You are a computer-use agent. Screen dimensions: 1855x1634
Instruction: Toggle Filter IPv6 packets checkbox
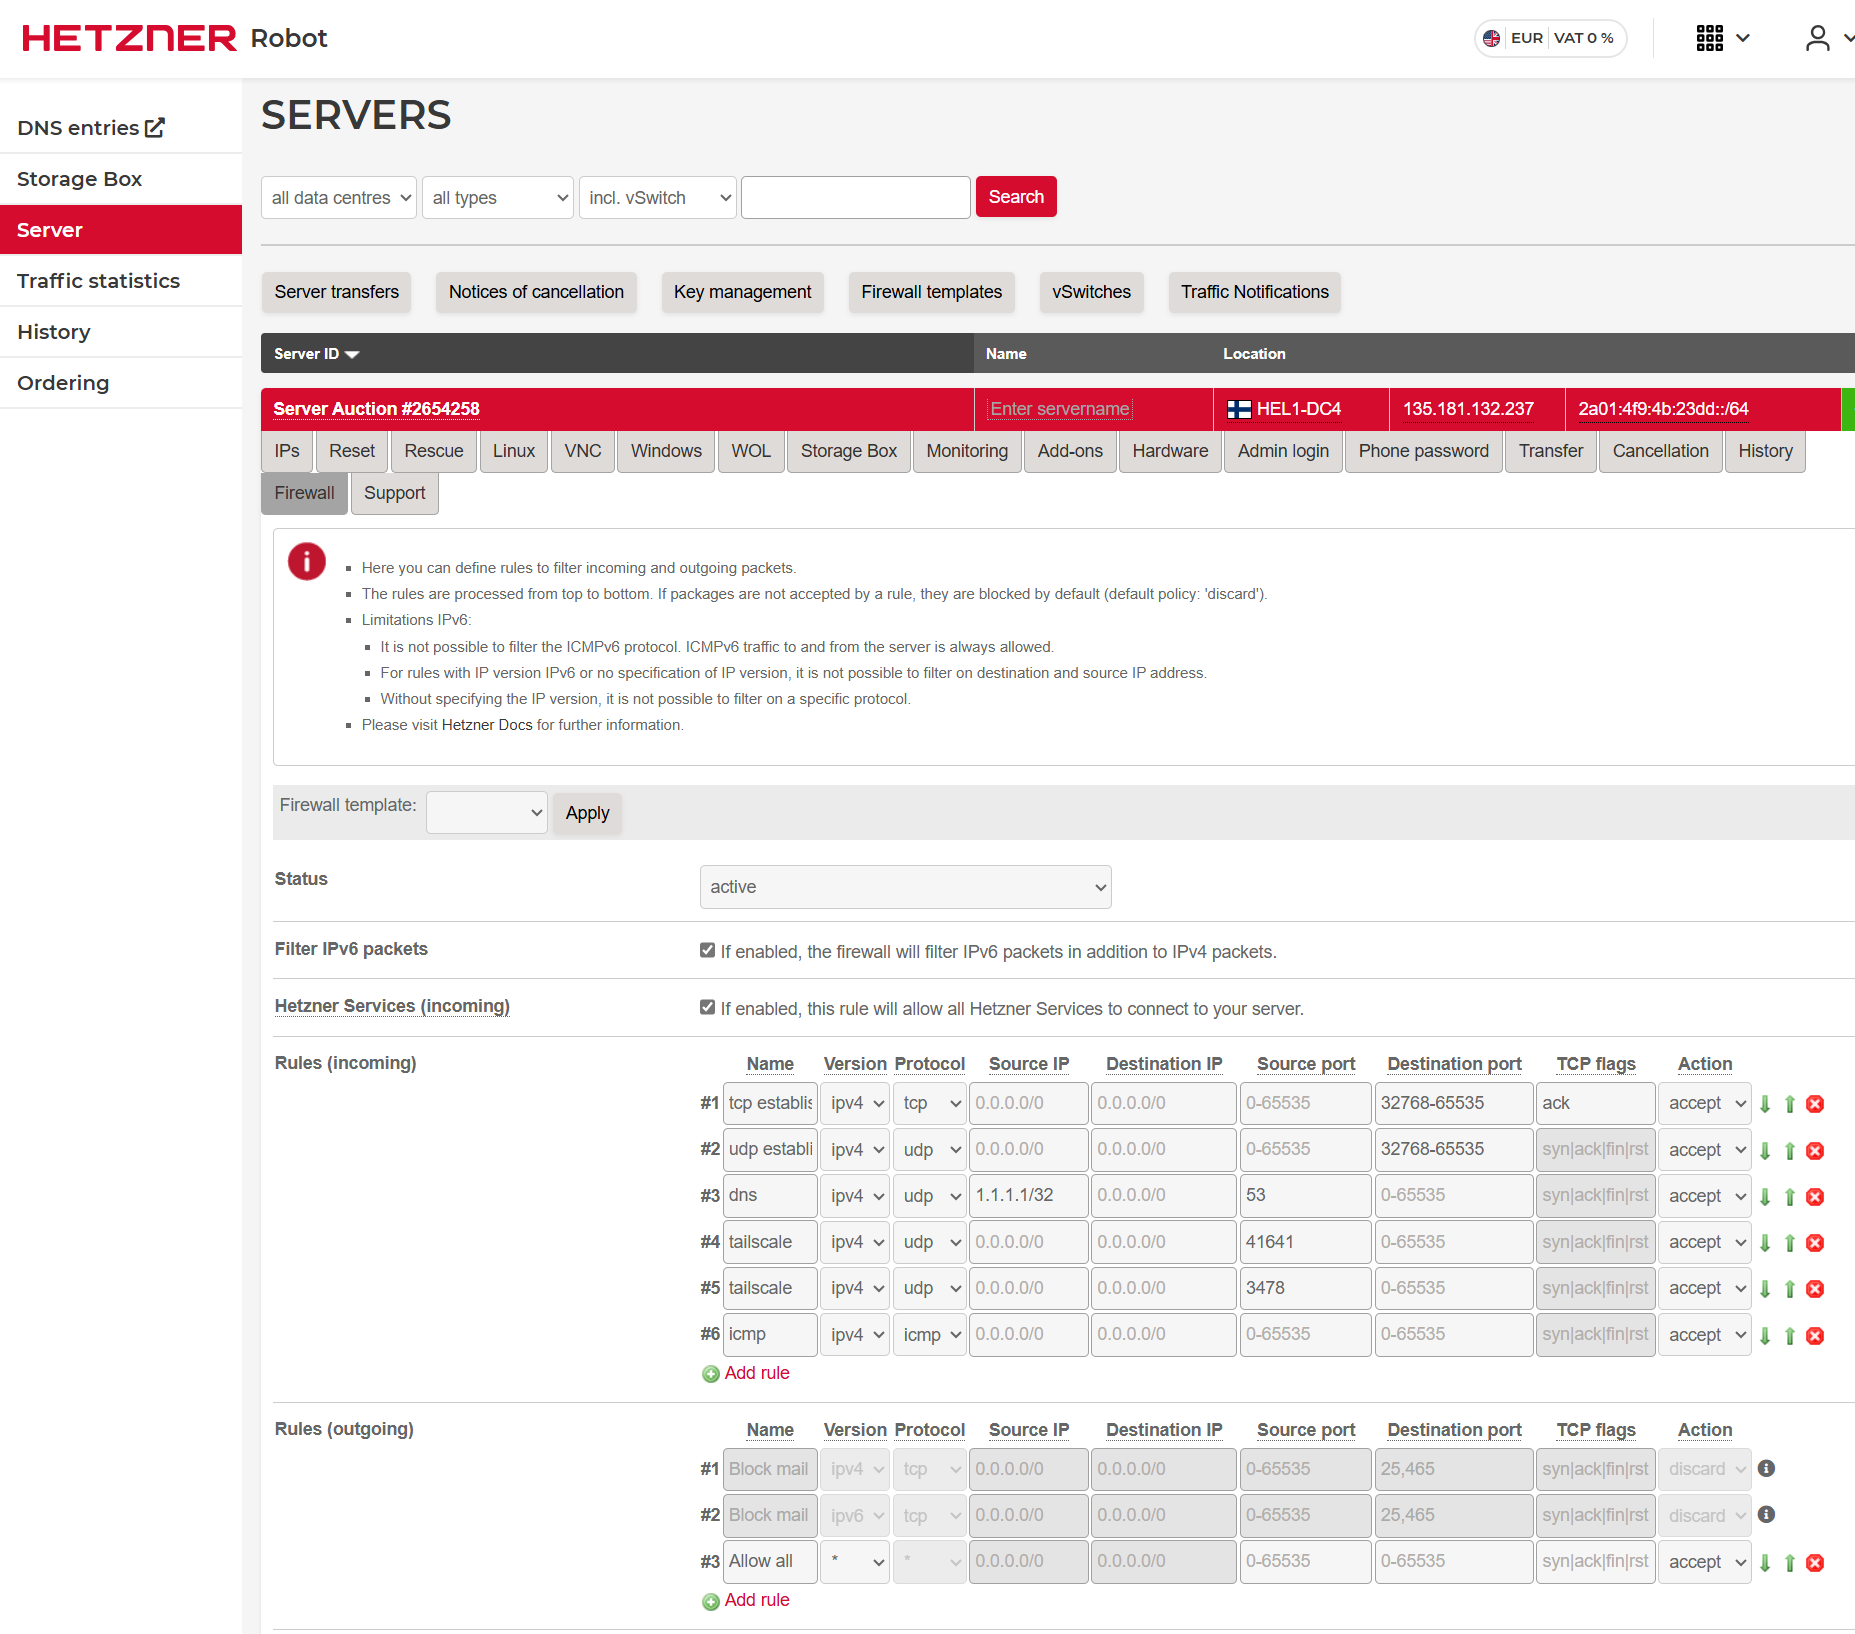tap(708, 951)
